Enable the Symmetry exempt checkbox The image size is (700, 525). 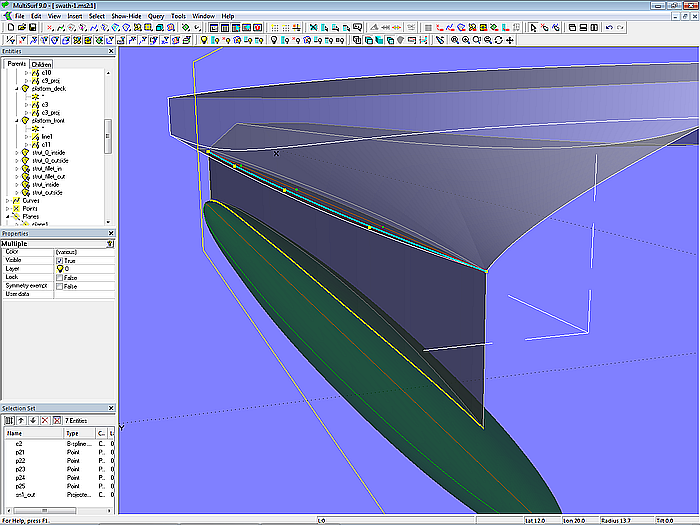[60, 286]
